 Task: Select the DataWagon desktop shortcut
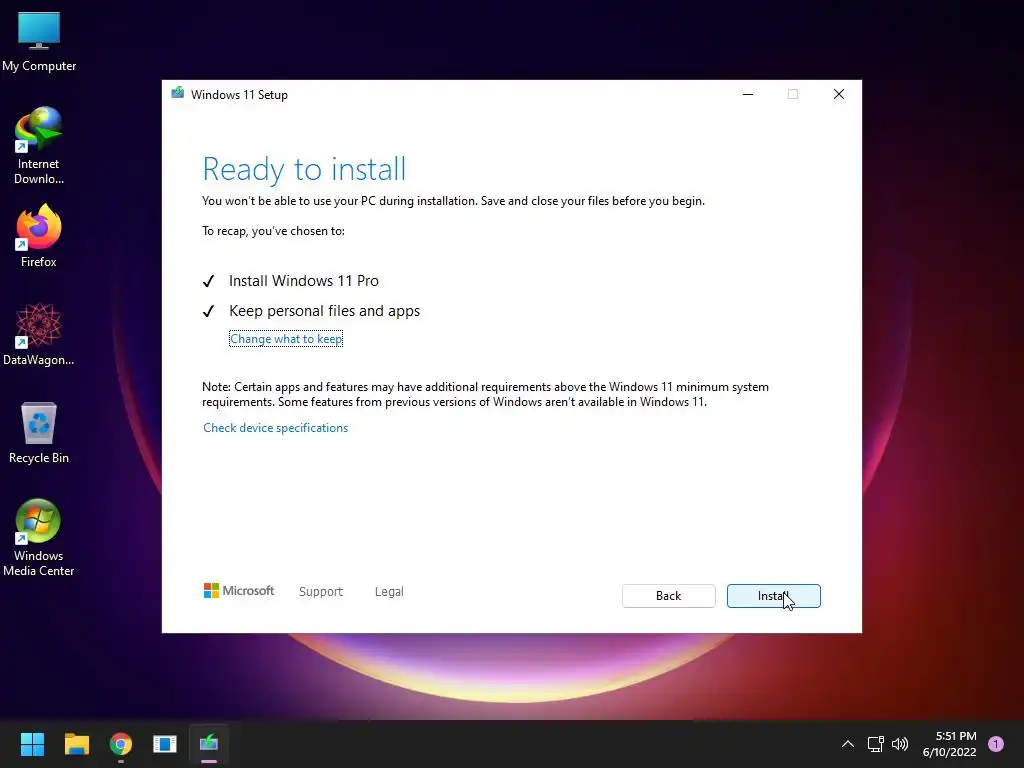39,334
